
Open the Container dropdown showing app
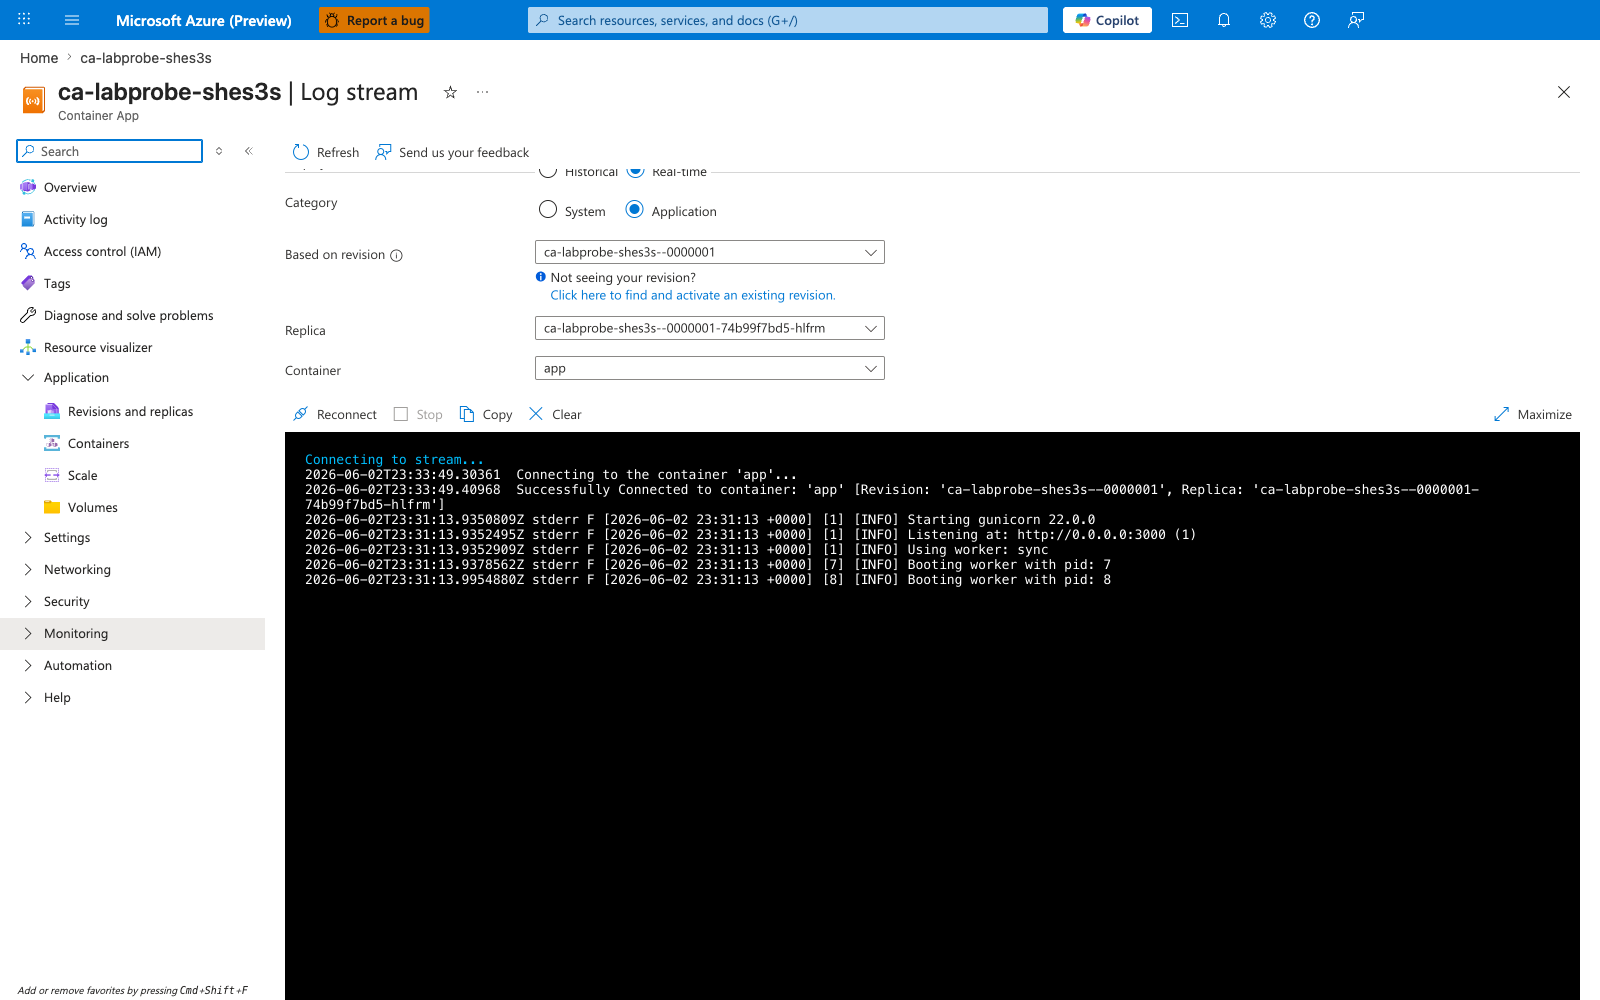710,368
